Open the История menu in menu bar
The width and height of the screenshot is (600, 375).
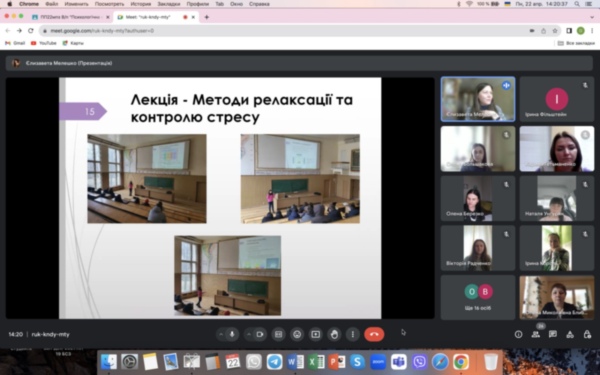140,4
